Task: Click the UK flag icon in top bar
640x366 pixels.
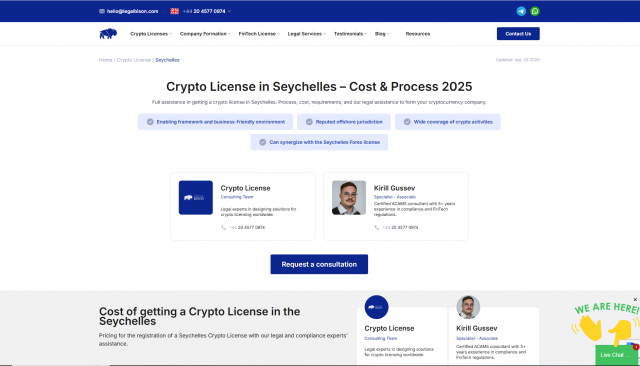Action: pyautogui.click(x=175, y=11)
